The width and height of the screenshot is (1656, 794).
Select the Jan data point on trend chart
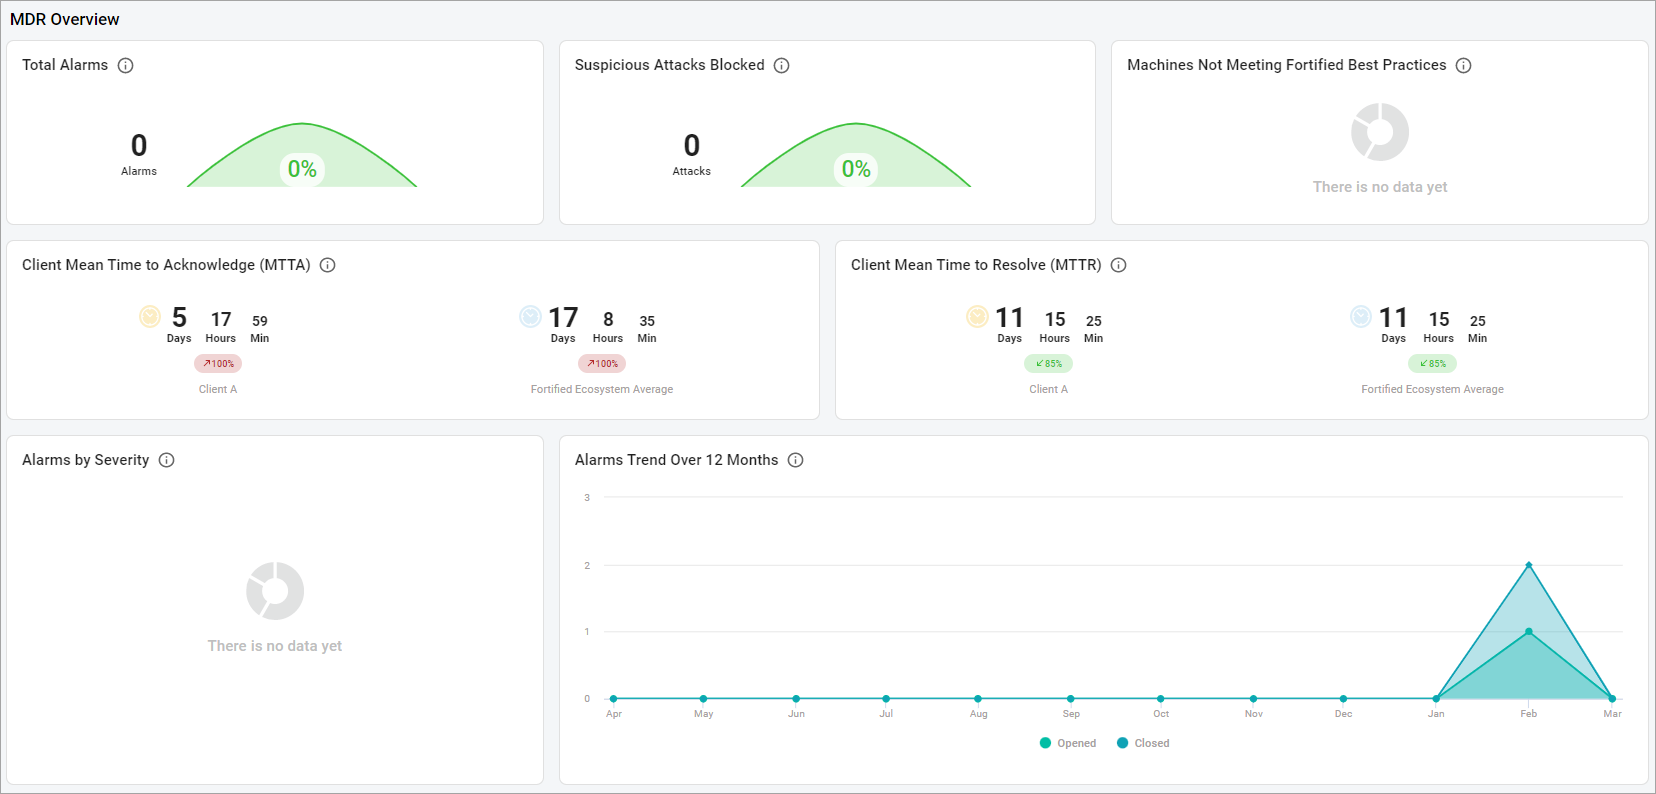click(1436, 698)
